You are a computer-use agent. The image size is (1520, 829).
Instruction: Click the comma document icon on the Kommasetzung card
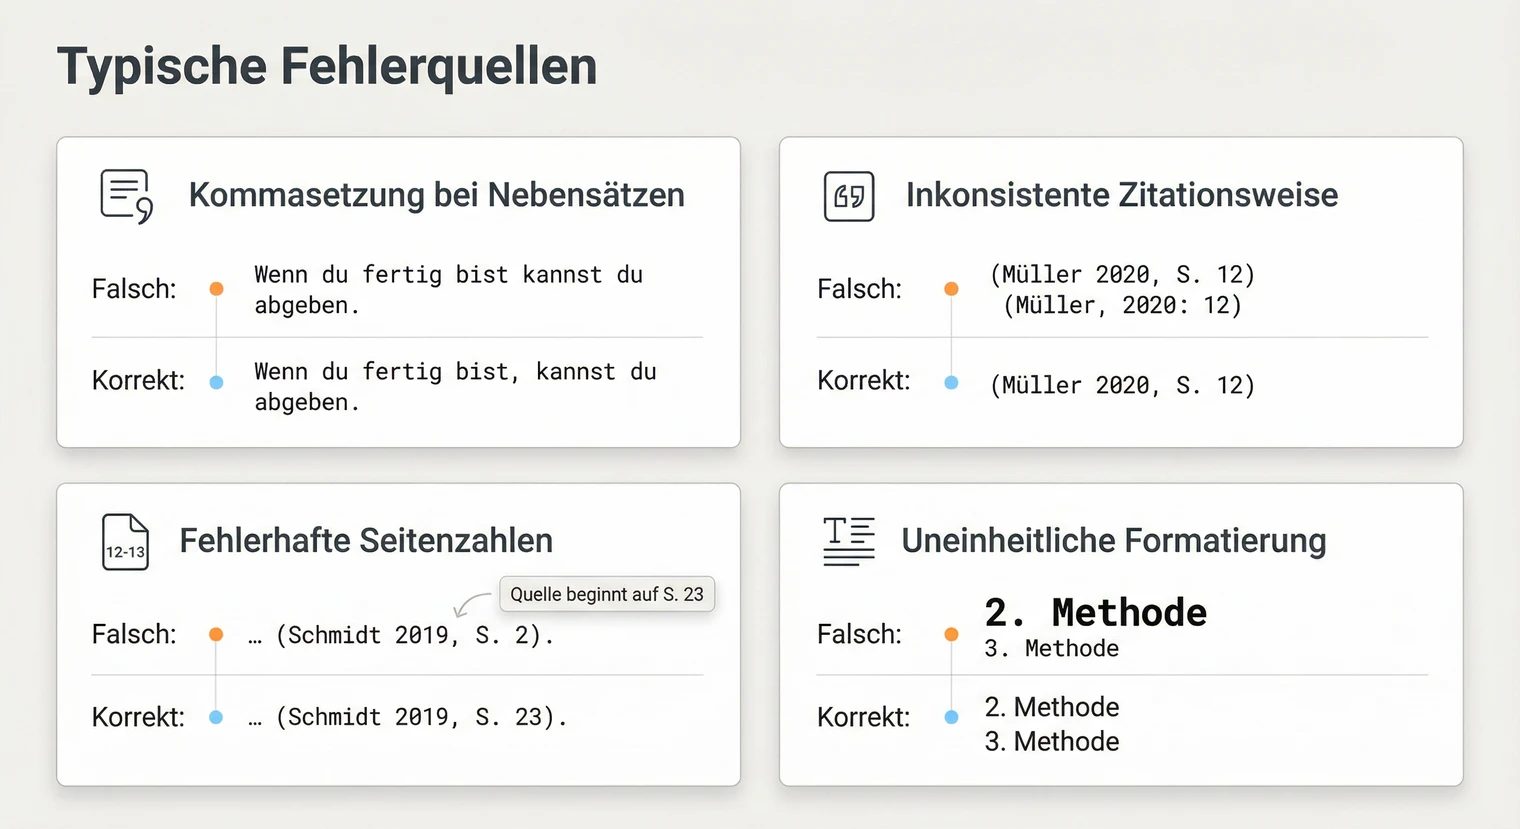click(x=124, y=195)
